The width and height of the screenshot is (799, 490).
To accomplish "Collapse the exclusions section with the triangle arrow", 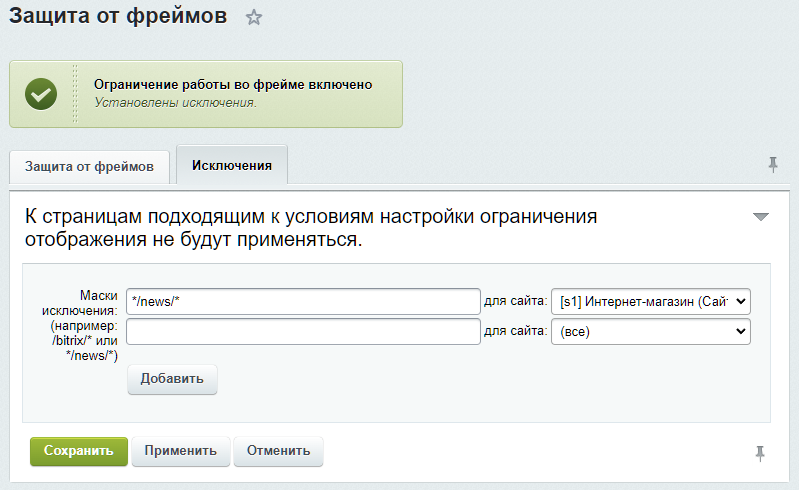I will pos(761,217).
